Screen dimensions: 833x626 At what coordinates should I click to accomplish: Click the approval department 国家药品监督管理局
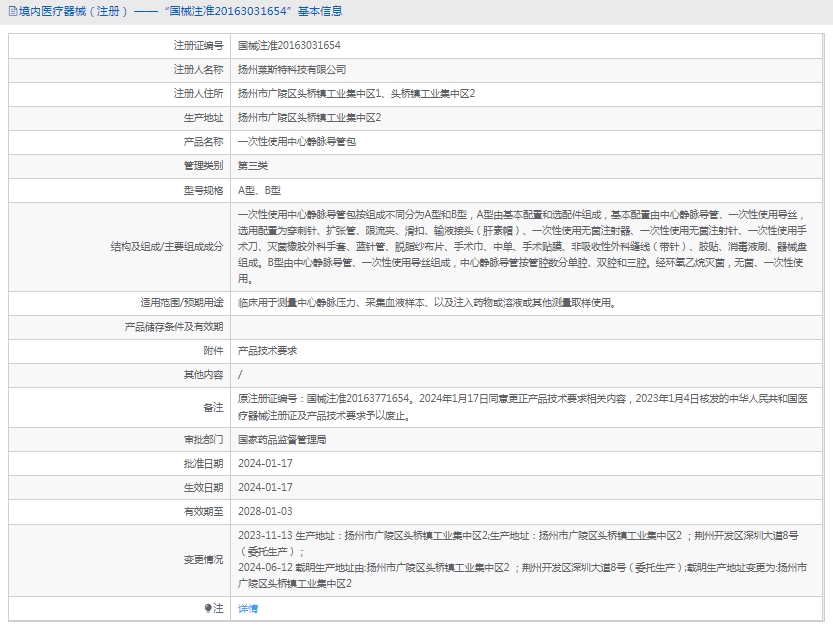tap(282, 439)
